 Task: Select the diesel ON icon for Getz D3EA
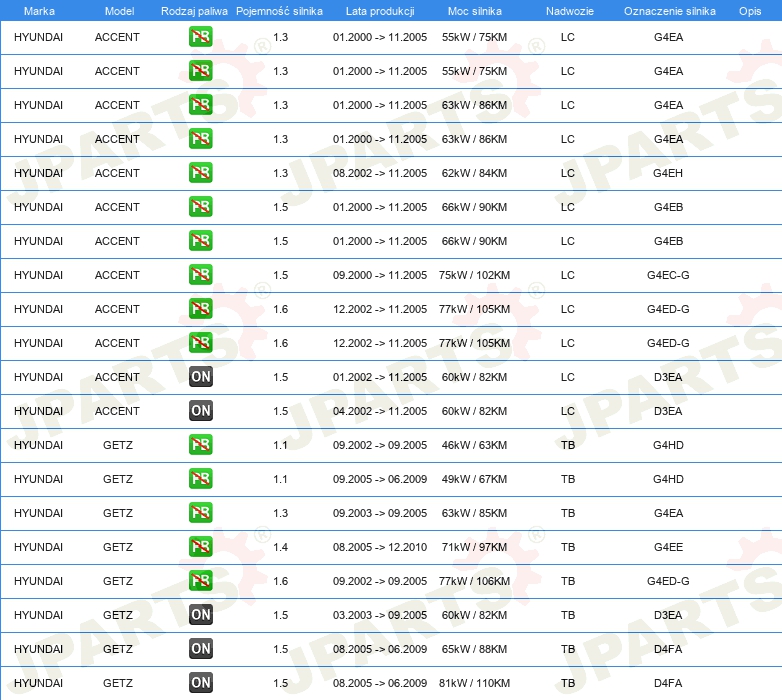pos(200,614)
